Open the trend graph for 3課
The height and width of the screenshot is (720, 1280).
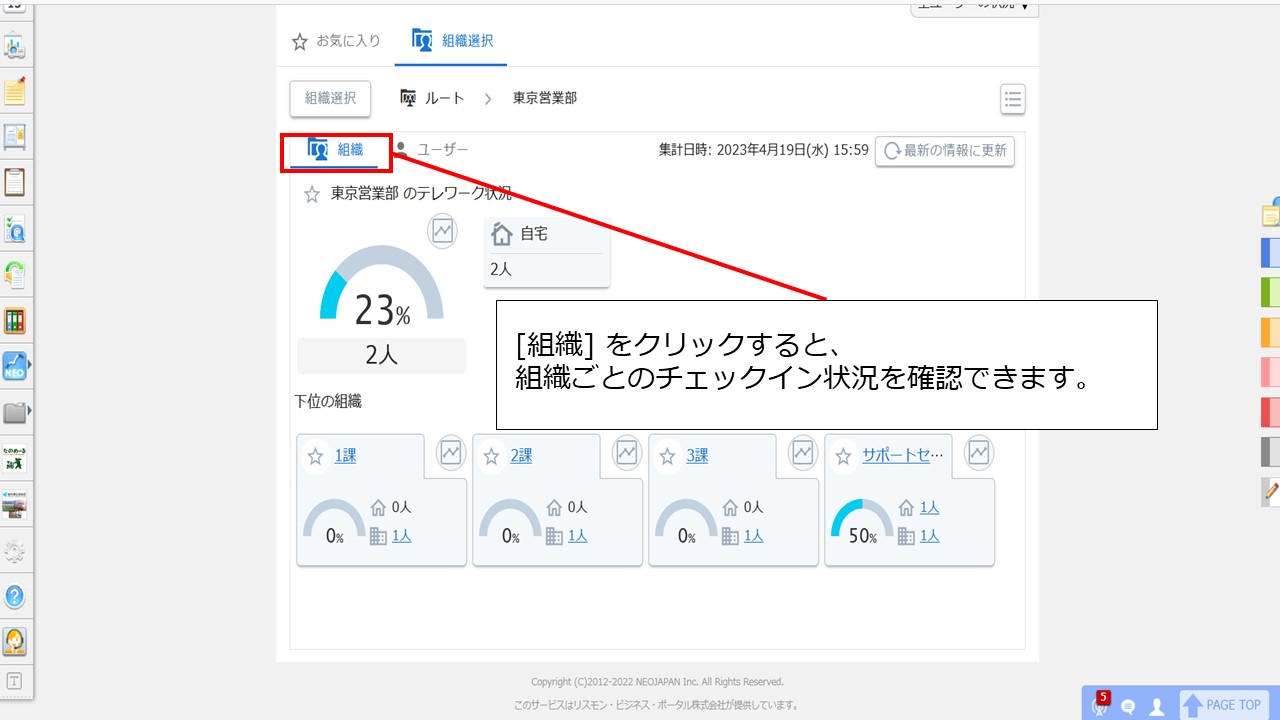[803, 453]
